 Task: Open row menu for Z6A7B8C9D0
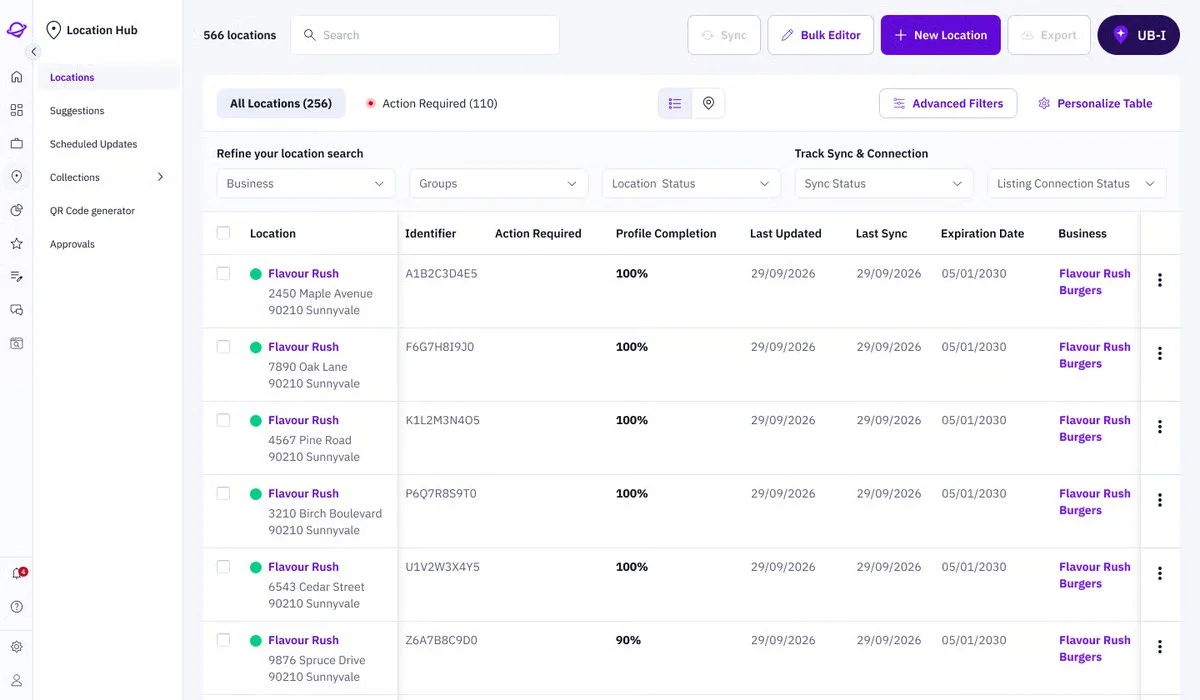1160,647
